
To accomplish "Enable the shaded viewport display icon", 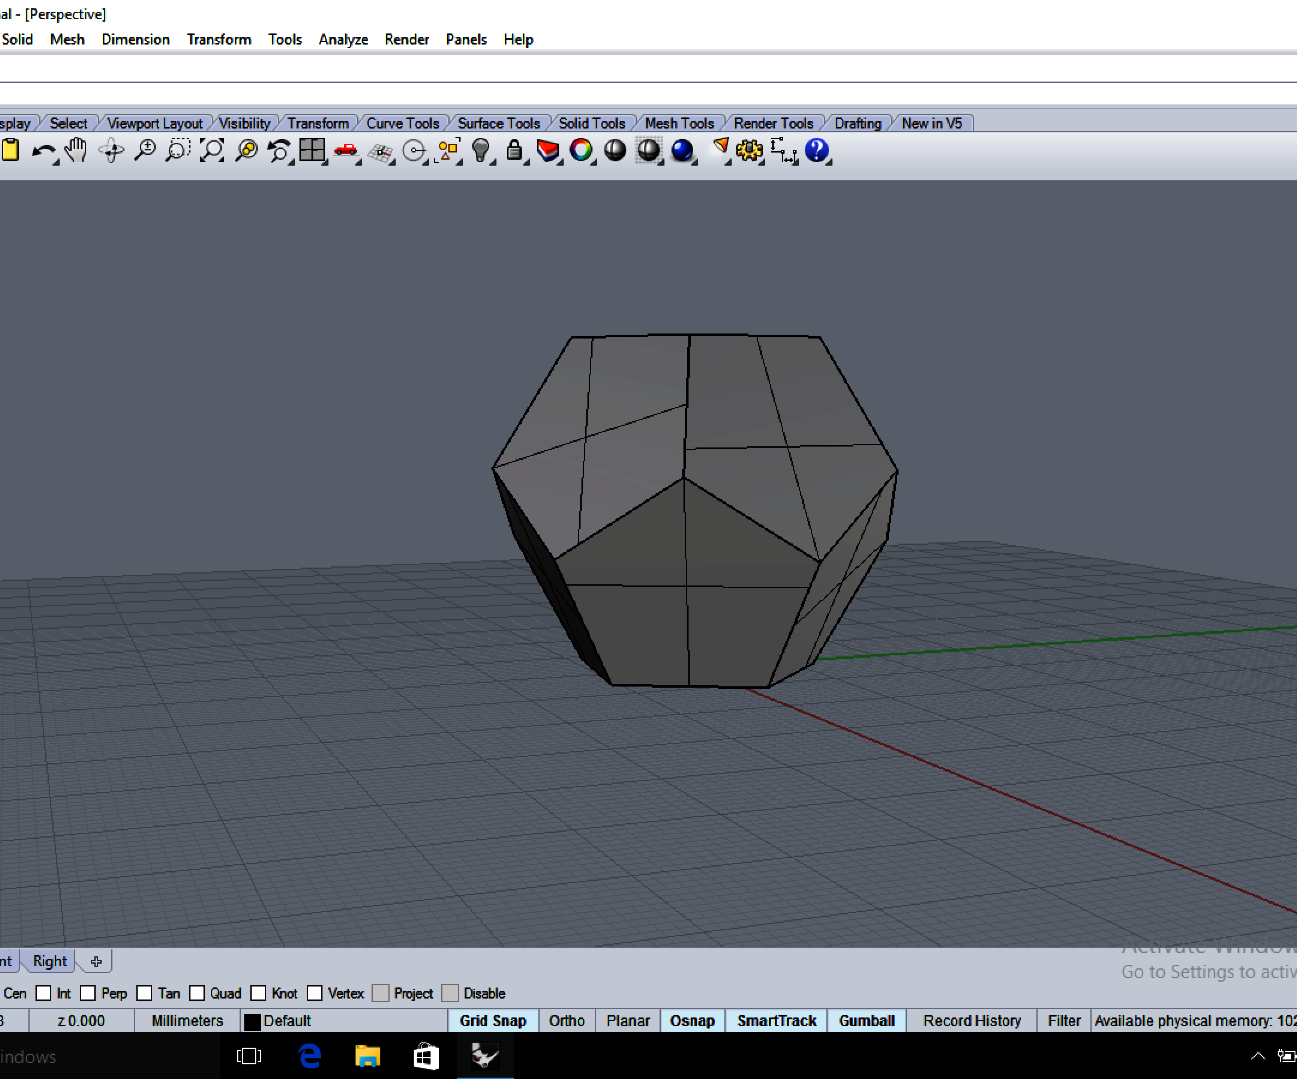I will coord(615,149).
